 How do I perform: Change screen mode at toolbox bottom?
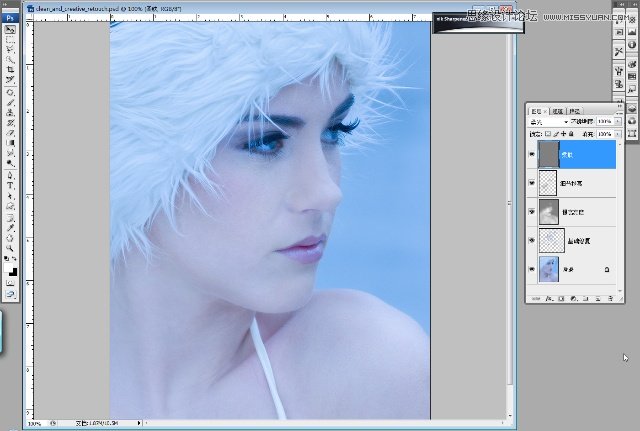pos(10,294)
